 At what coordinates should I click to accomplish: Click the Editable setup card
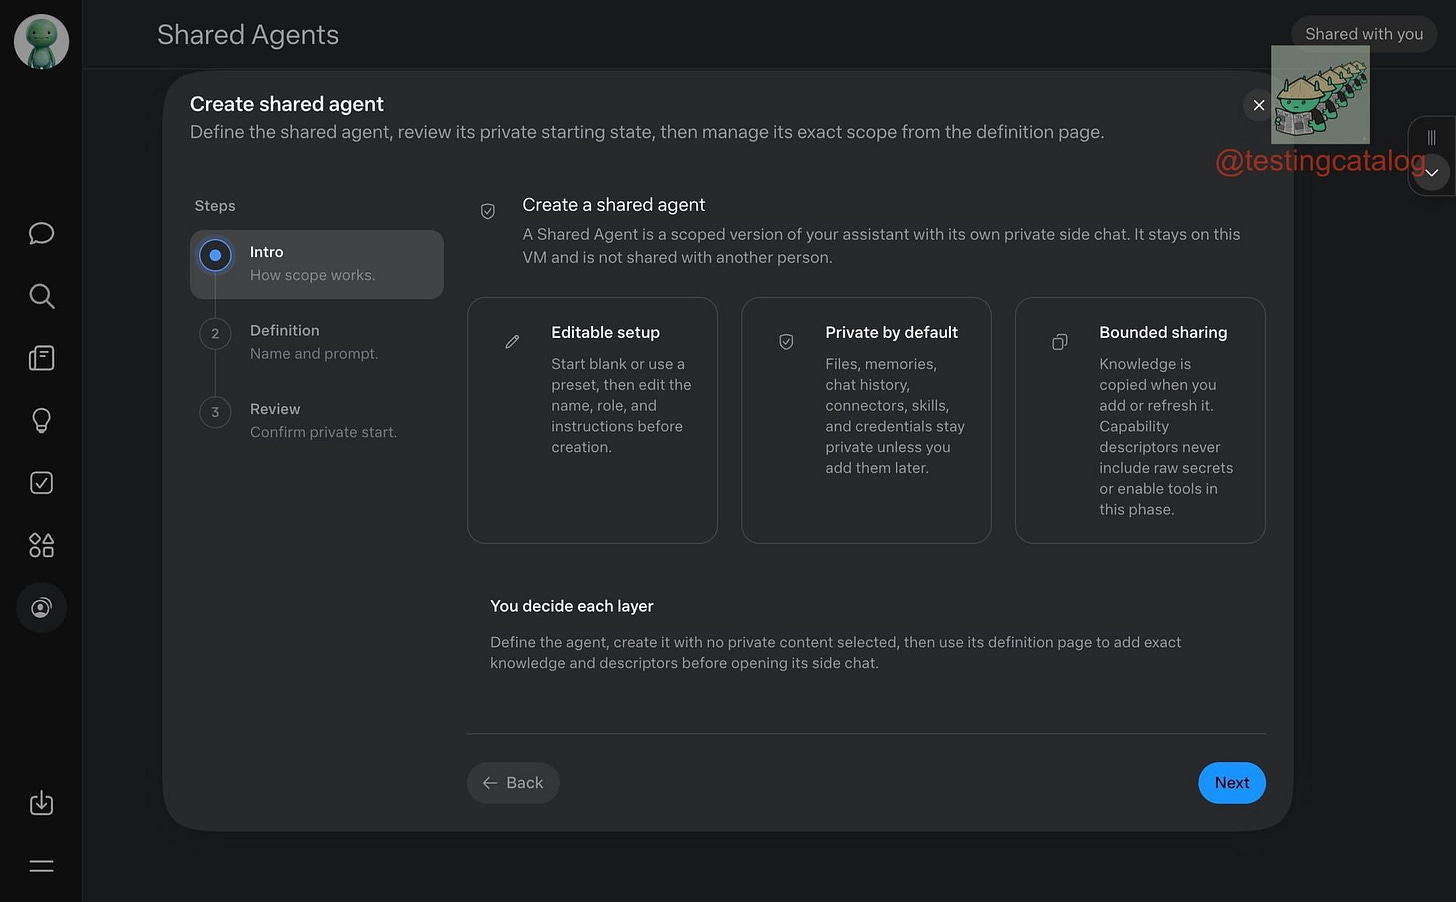coord(592,420)
